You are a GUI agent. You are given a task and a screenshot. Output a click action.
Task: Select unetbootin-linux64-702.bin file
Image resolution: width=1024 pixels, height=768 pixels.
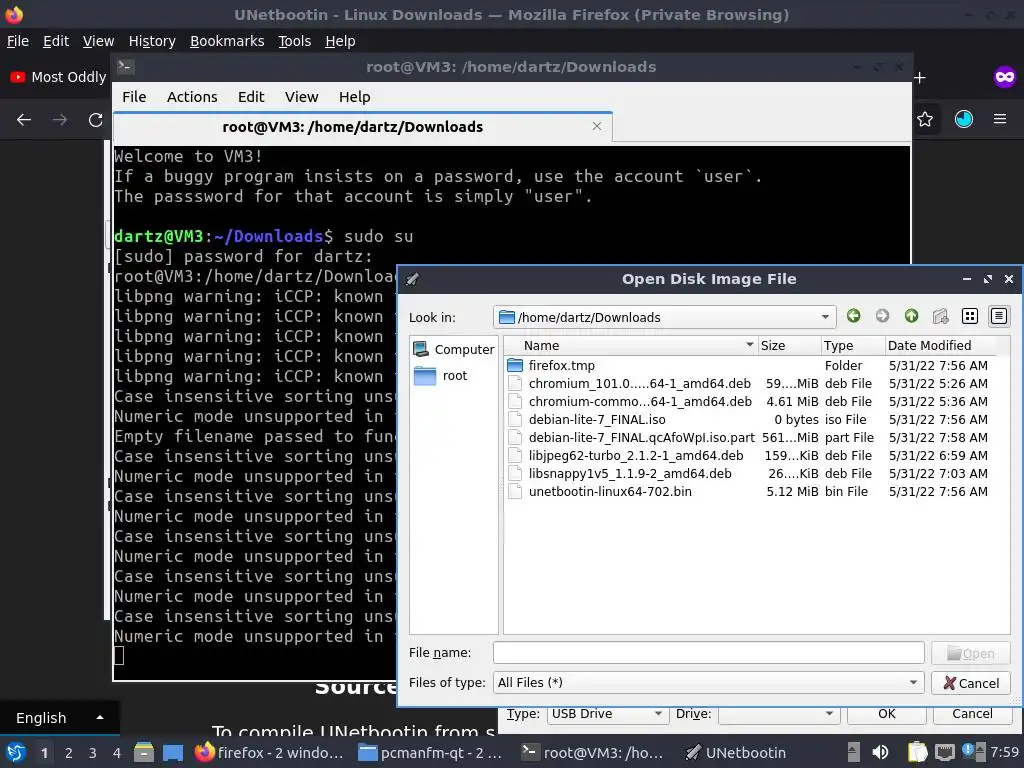609,492
